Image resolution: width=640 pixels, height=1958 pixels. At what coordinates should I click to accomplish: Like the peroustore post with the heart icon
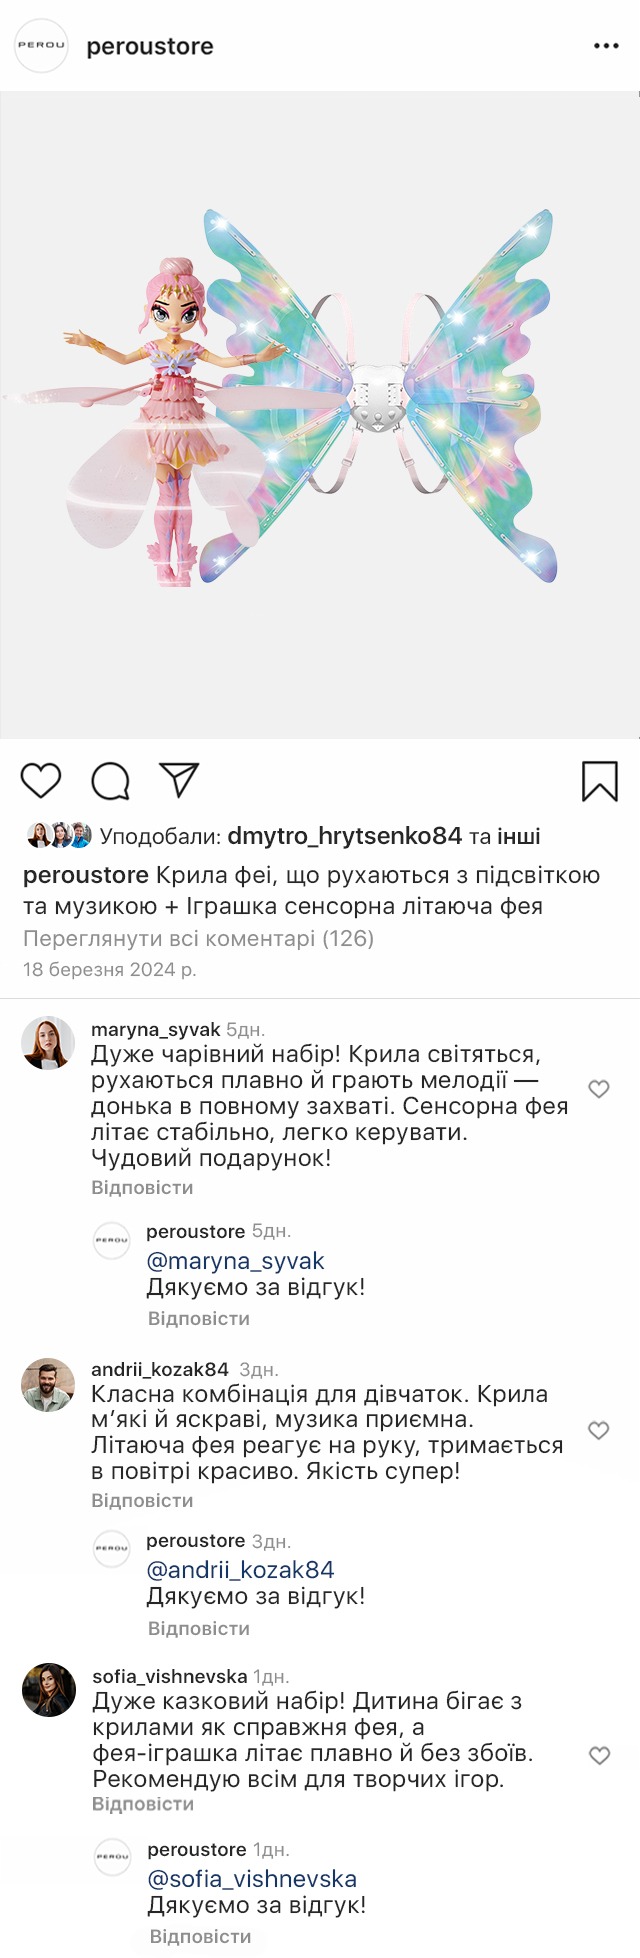point(41,780)
